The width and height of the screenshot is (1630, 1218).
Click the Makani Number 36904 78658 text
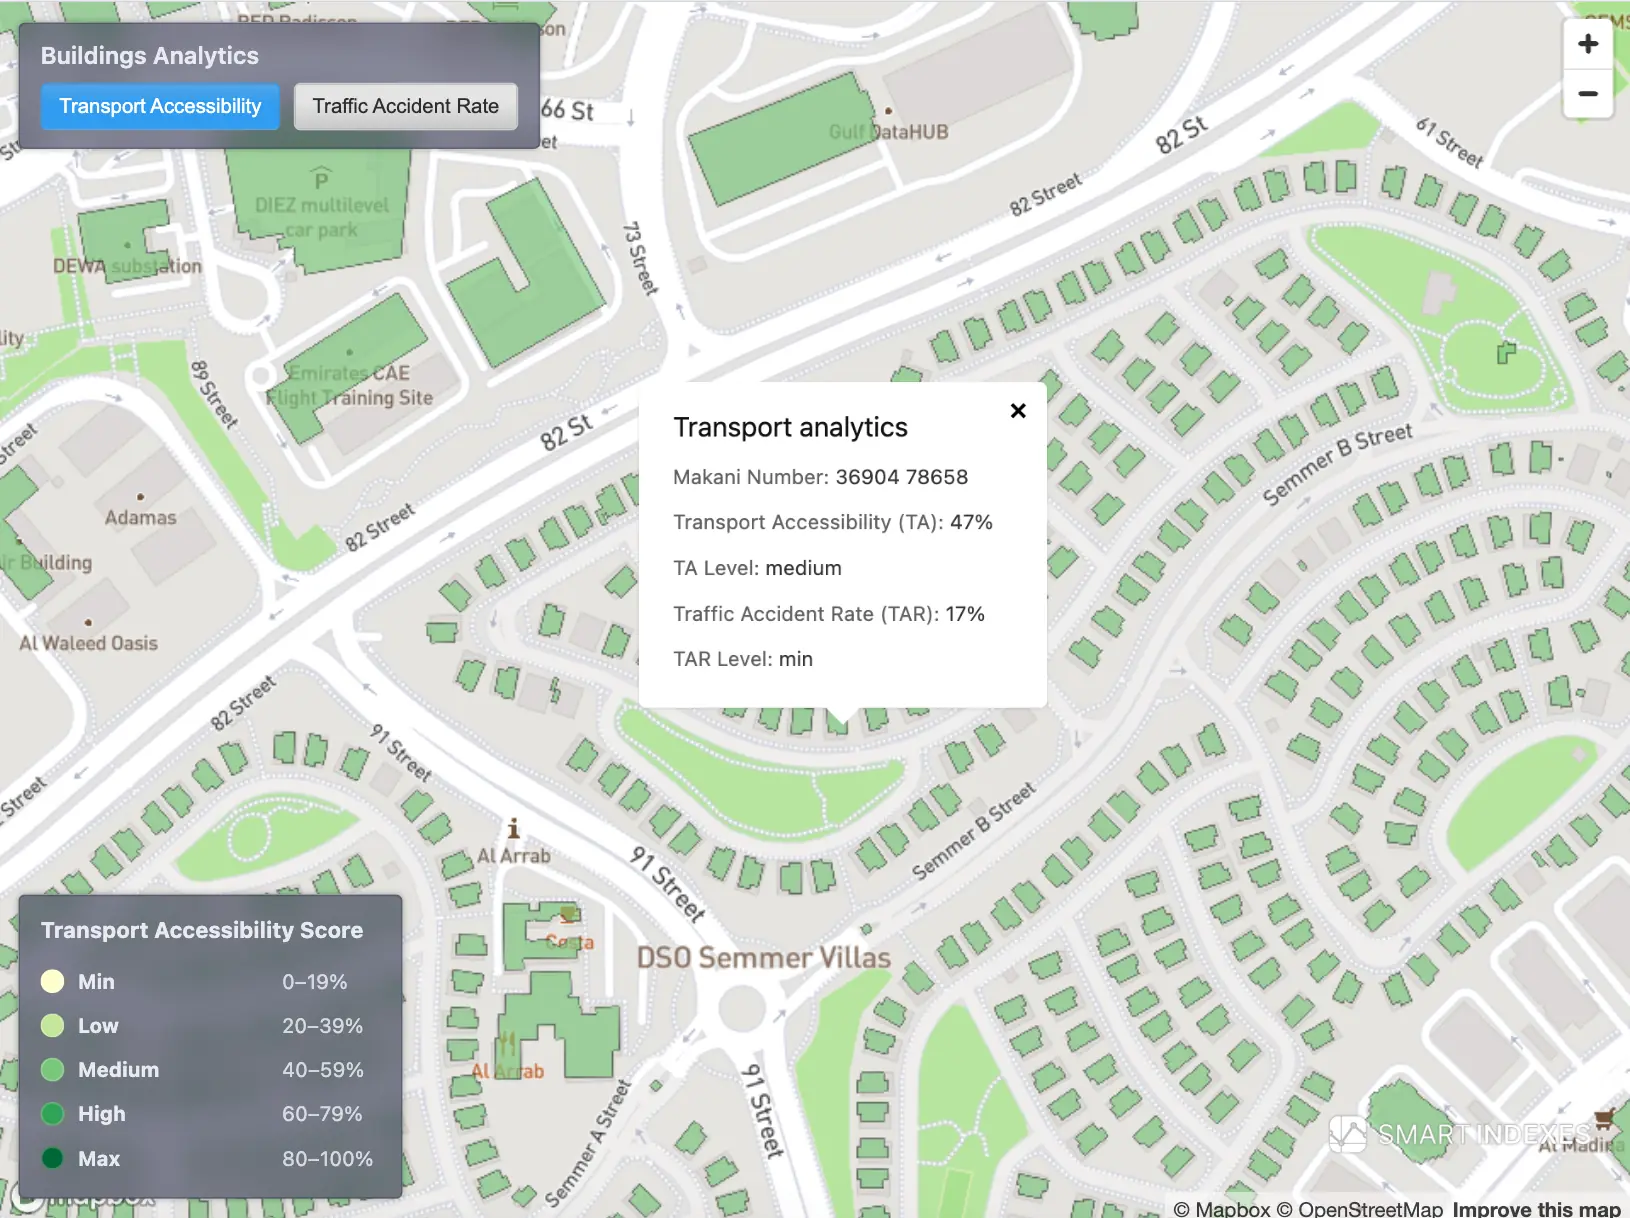pyautogui.click(x=820, y=477)
